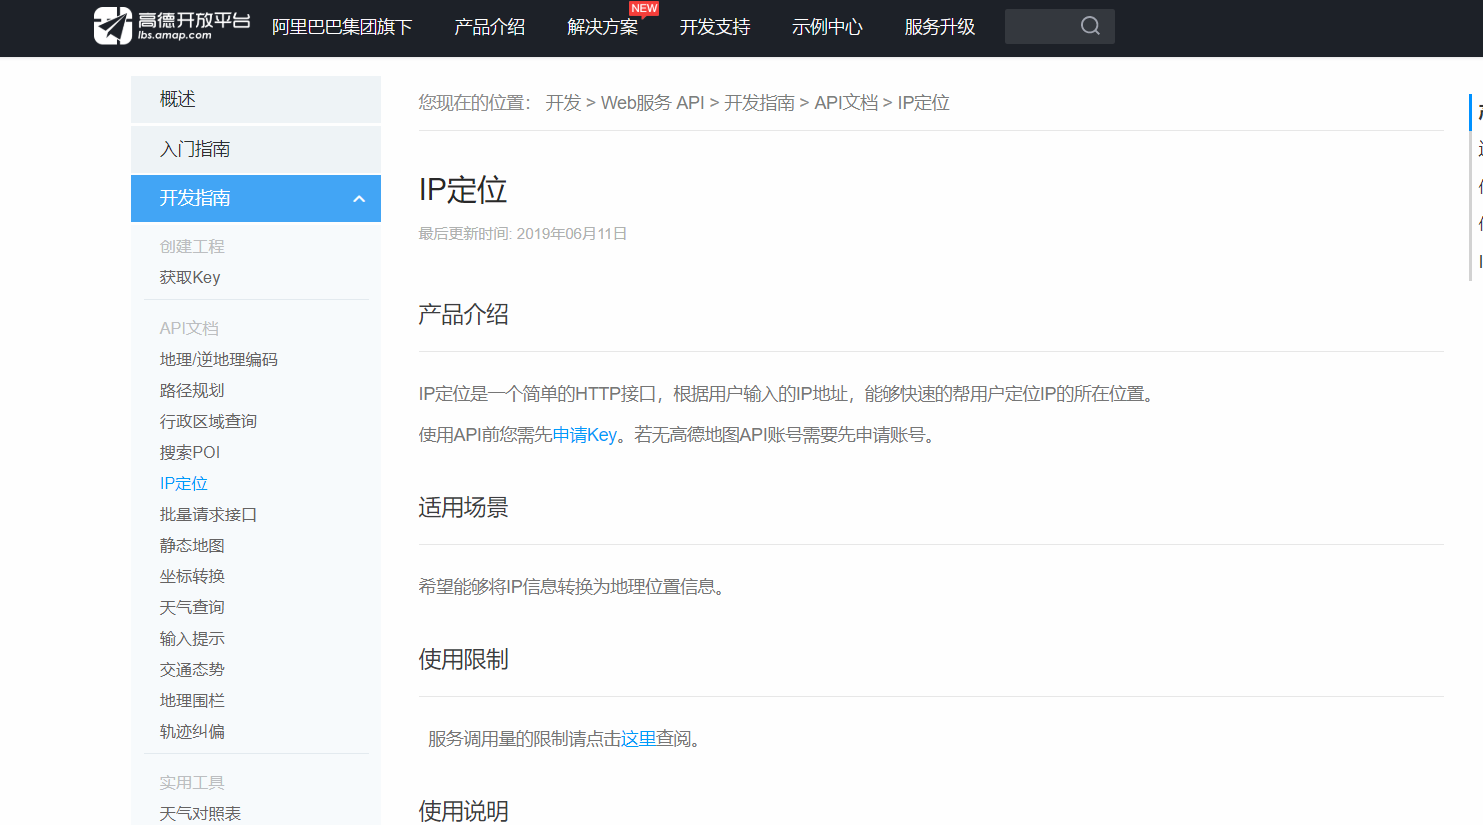Image resolution: width=1483 pixels, height=825 pixels.
Task: Click the 适用场景 section heading
Action: (463, 508)
